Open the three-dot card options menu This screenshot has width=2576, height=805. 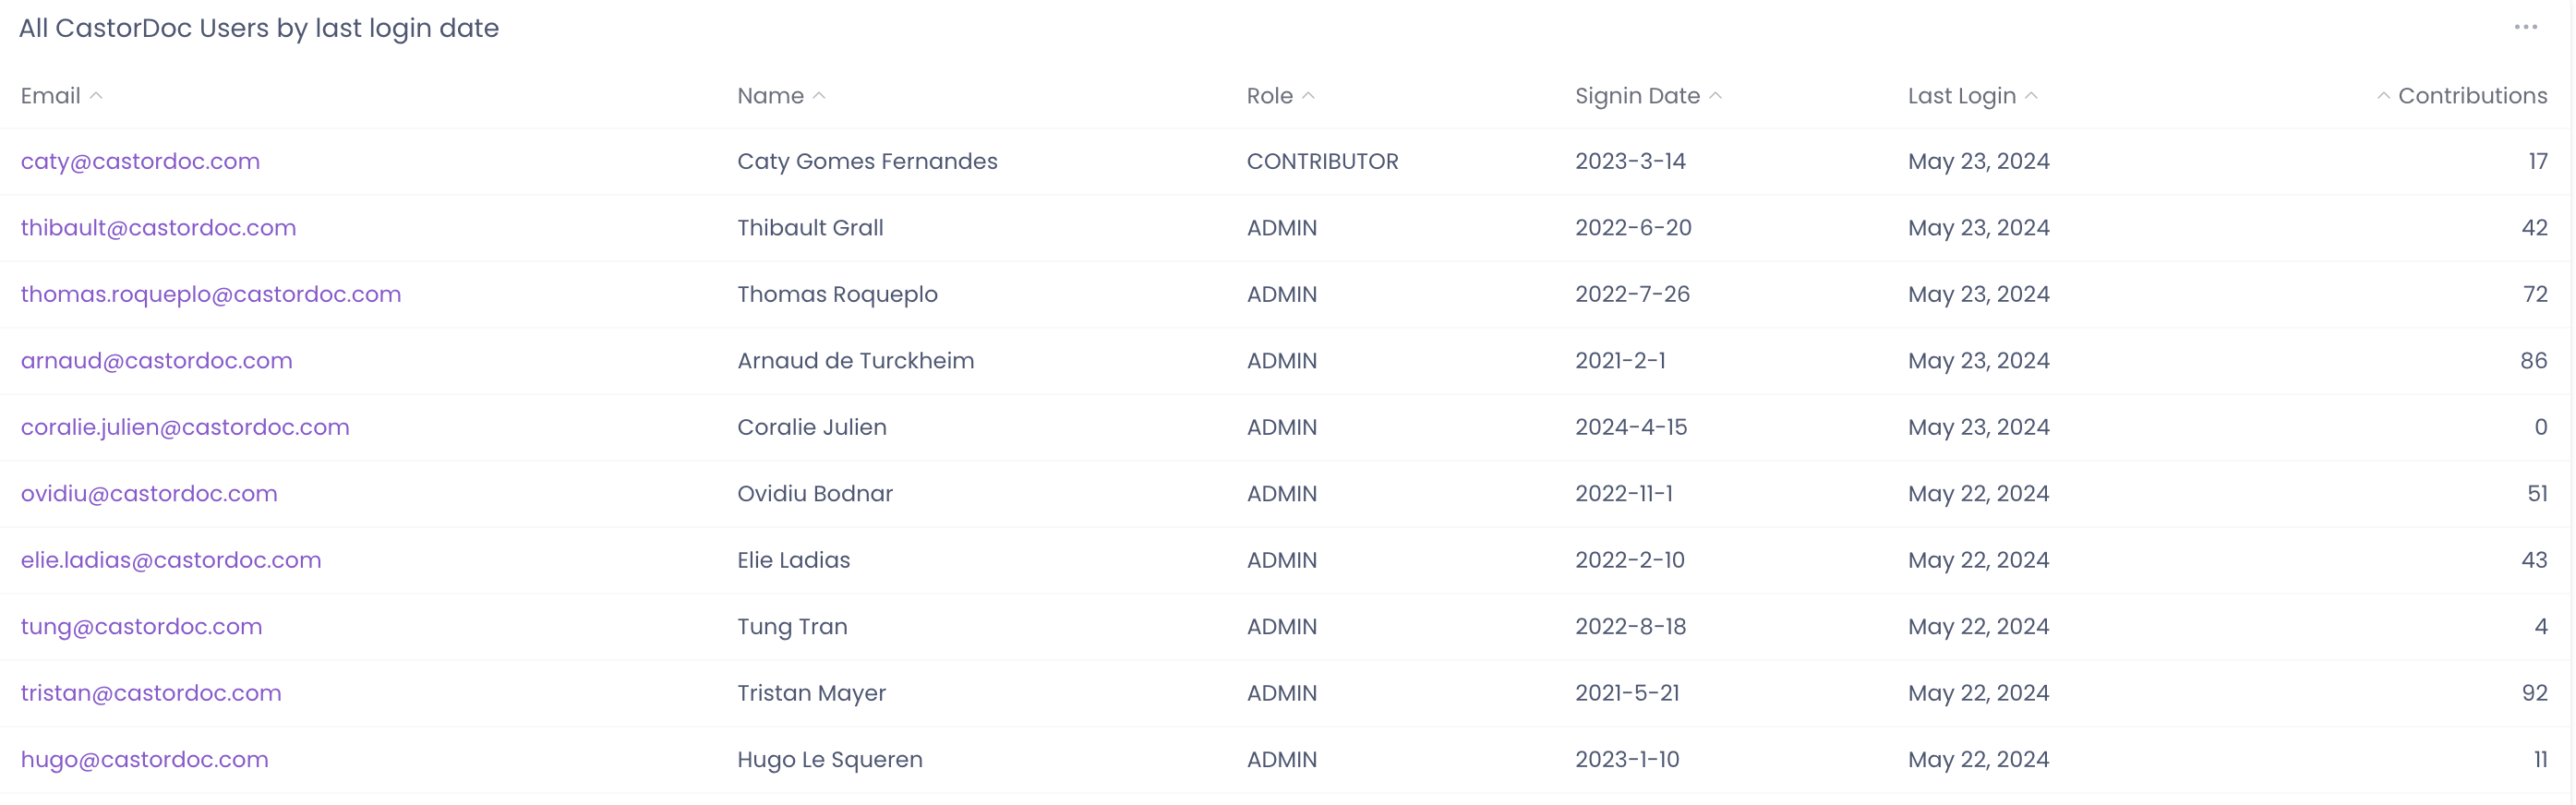[x=2525, y=28]
